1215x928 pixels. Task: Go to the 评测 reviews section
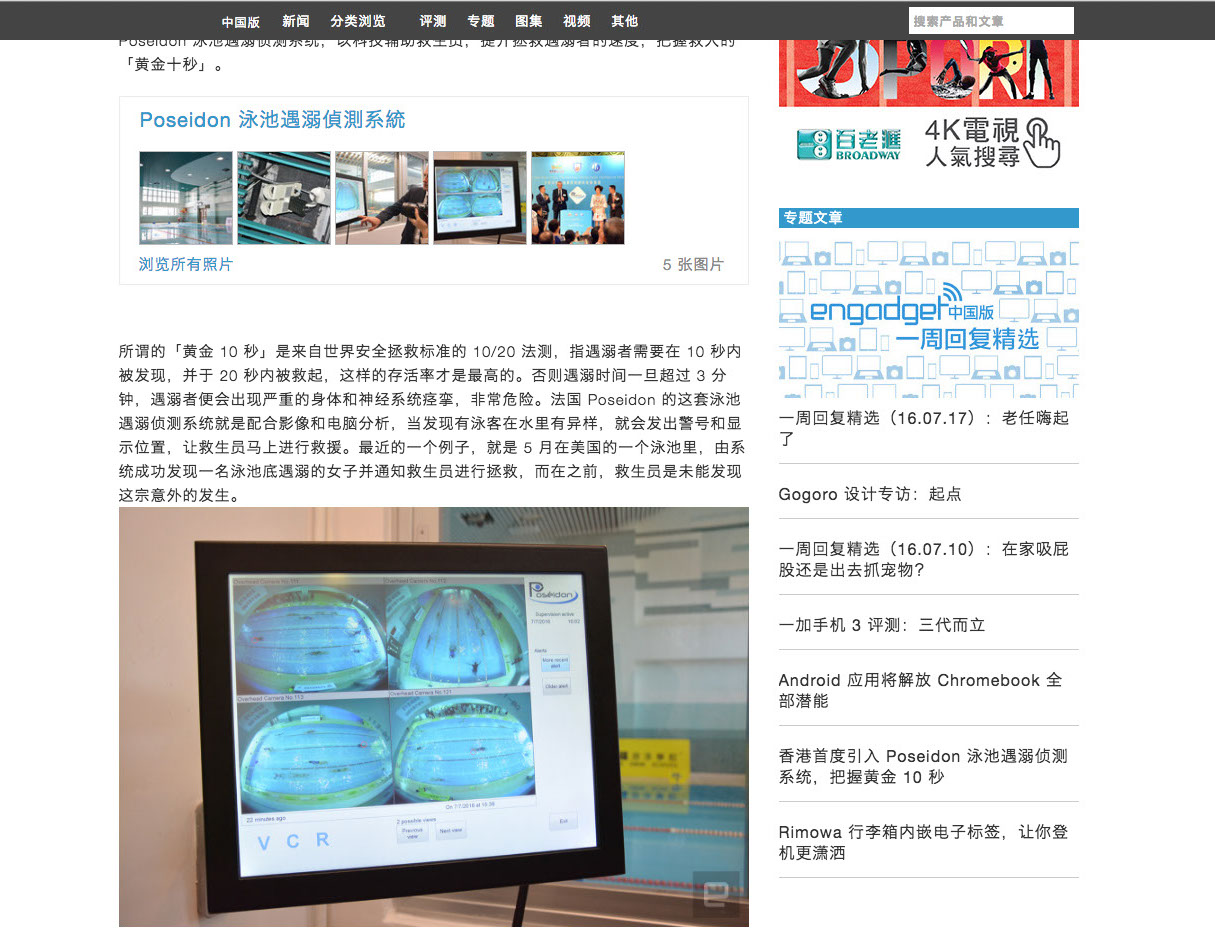click(433, 21)
